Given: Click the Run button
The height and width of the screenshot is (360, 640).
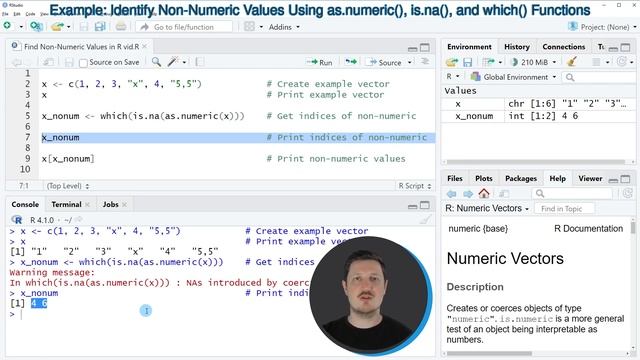Looking at the screenshot, I should coord(319,62).
